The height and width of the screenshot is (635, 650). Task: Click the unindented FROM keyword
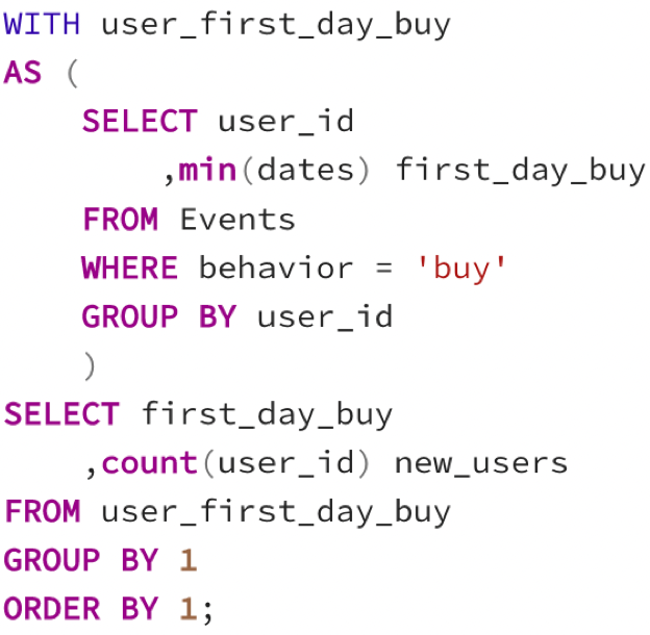[42, 511]
